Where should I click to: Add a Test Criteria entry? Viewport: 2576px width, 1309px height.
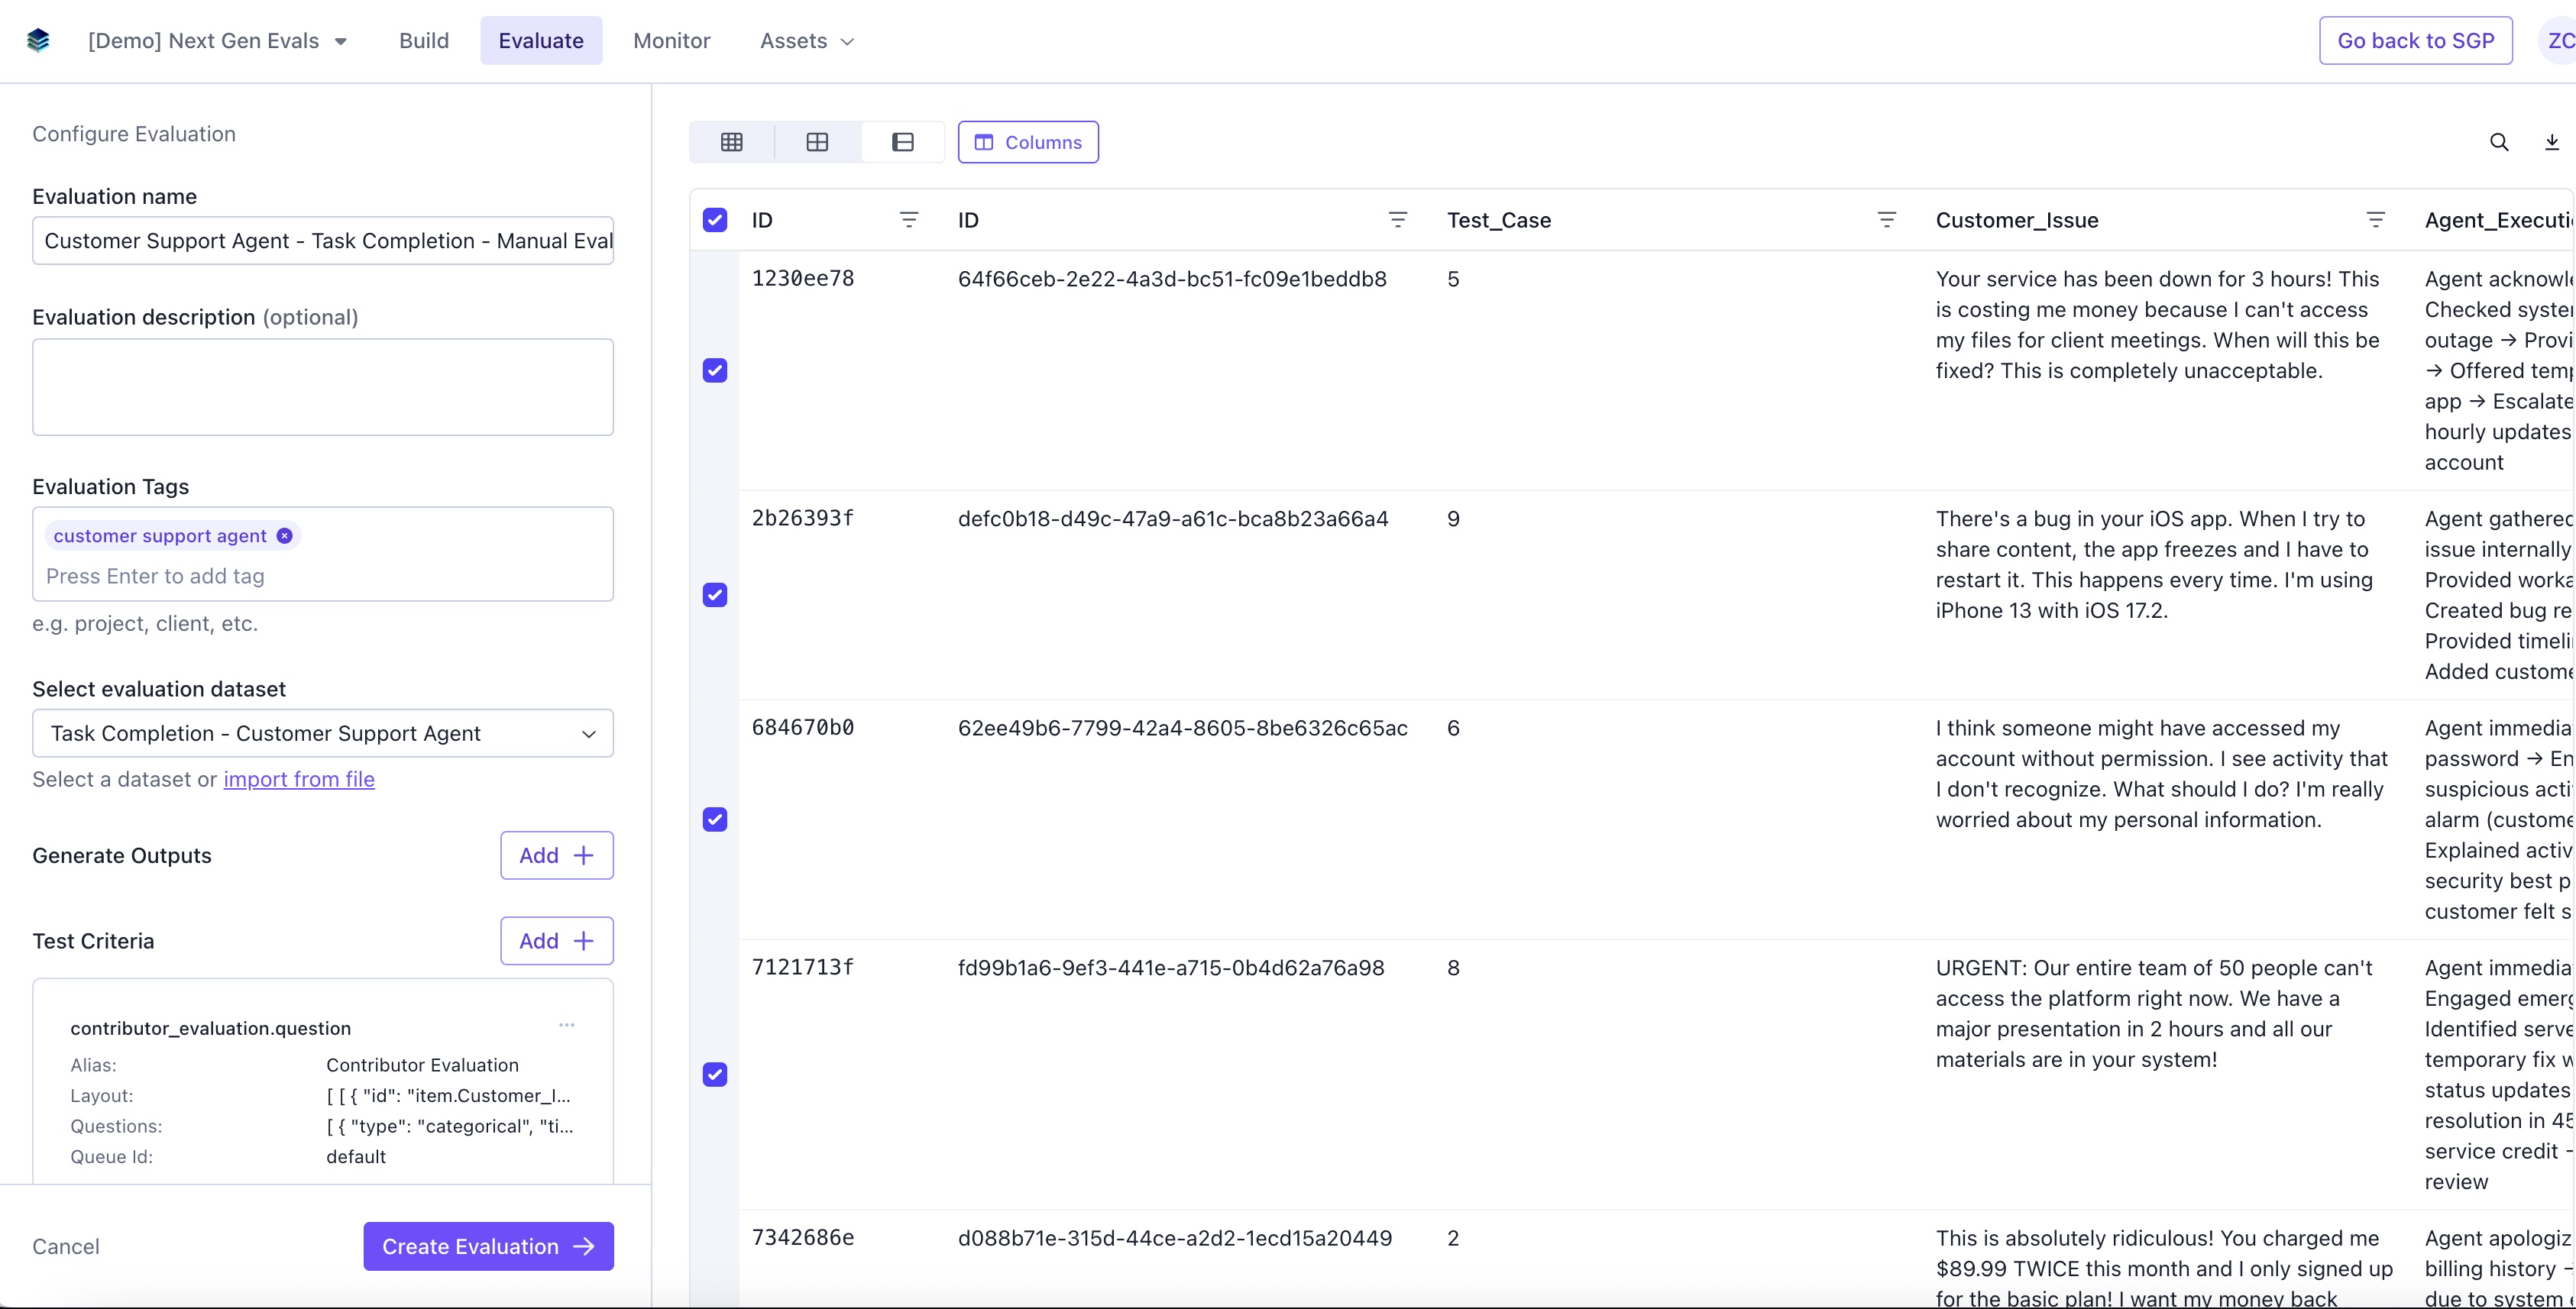[557, 941]
